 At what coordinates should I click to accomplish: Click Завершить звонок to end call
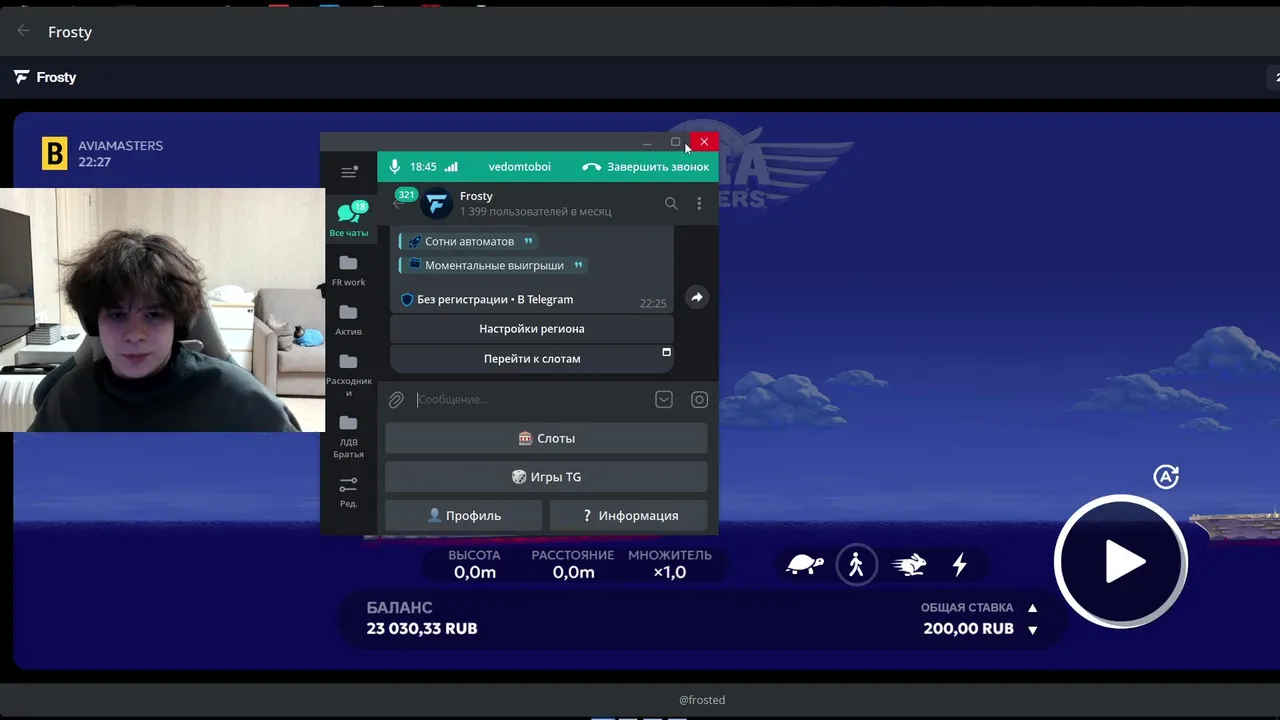pyautogui.click(x=646, y=167)
